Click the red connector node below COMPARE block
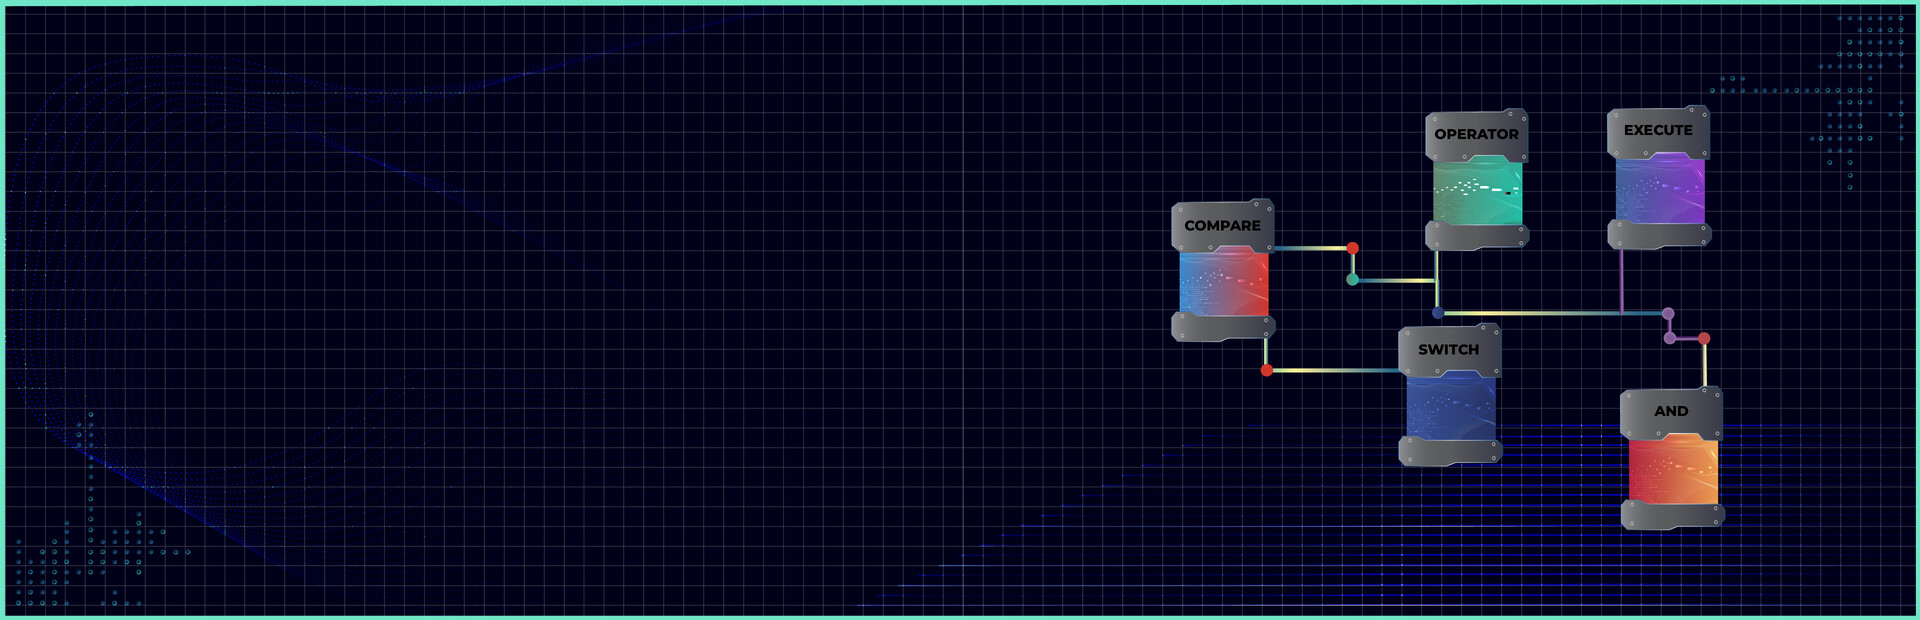This screenshot has height=620, width=1920. 1267,371
